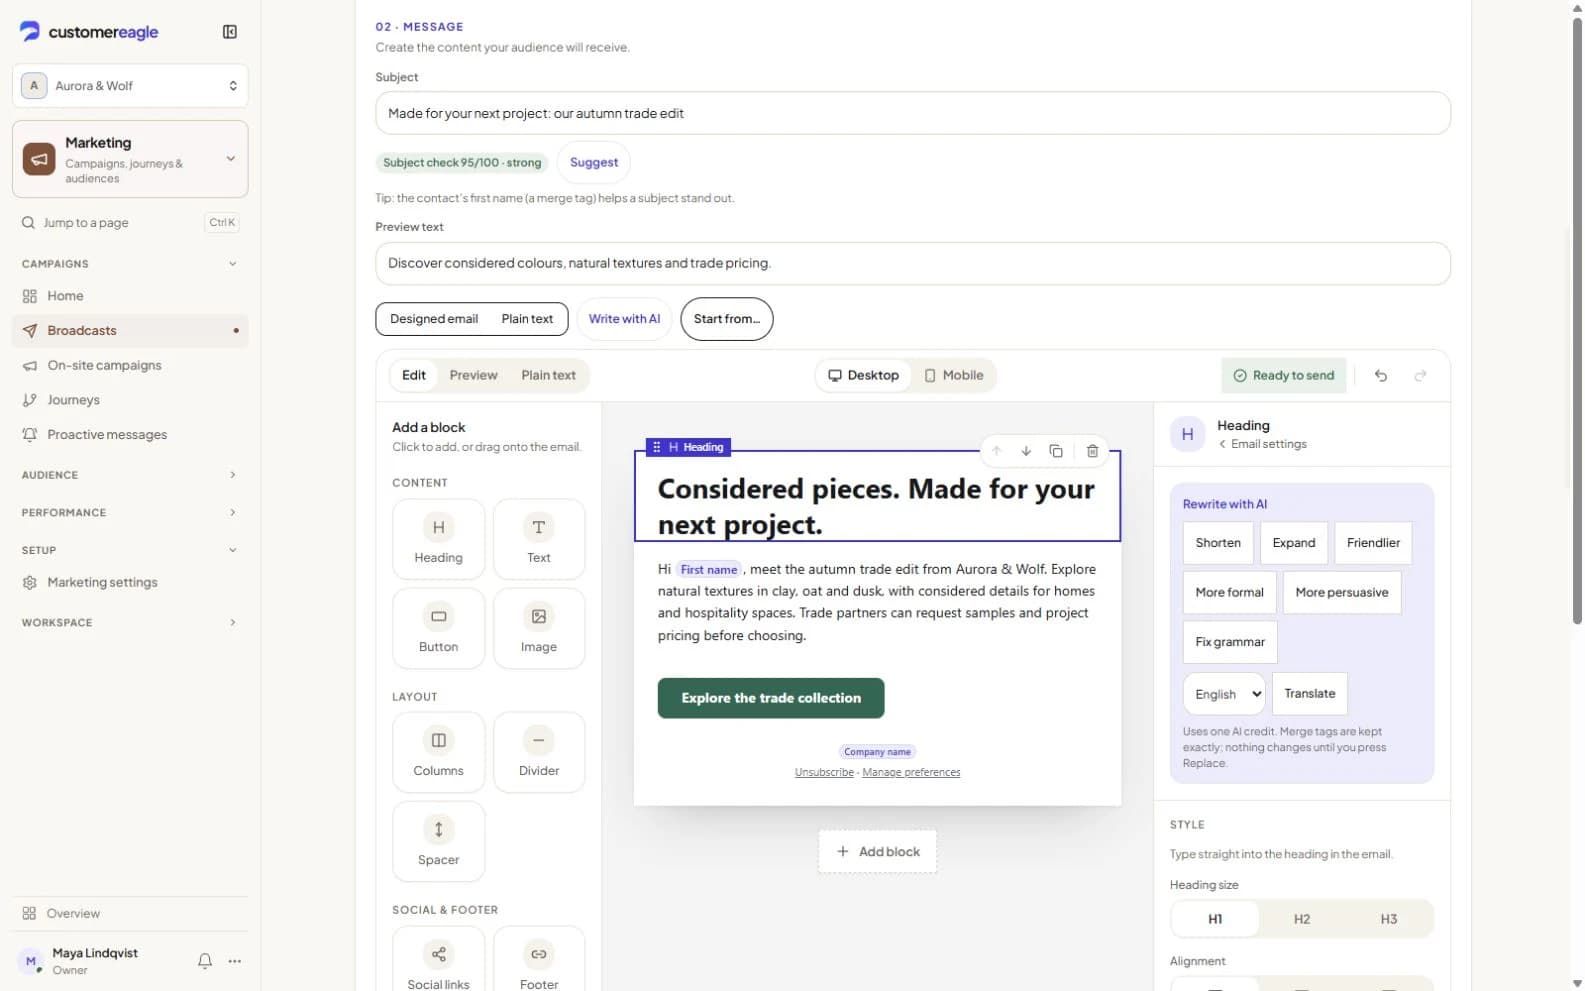The height and width of the screenshot is (991, 1585).
Task: Delete the heading block
Action: [x=1092, y=451]
